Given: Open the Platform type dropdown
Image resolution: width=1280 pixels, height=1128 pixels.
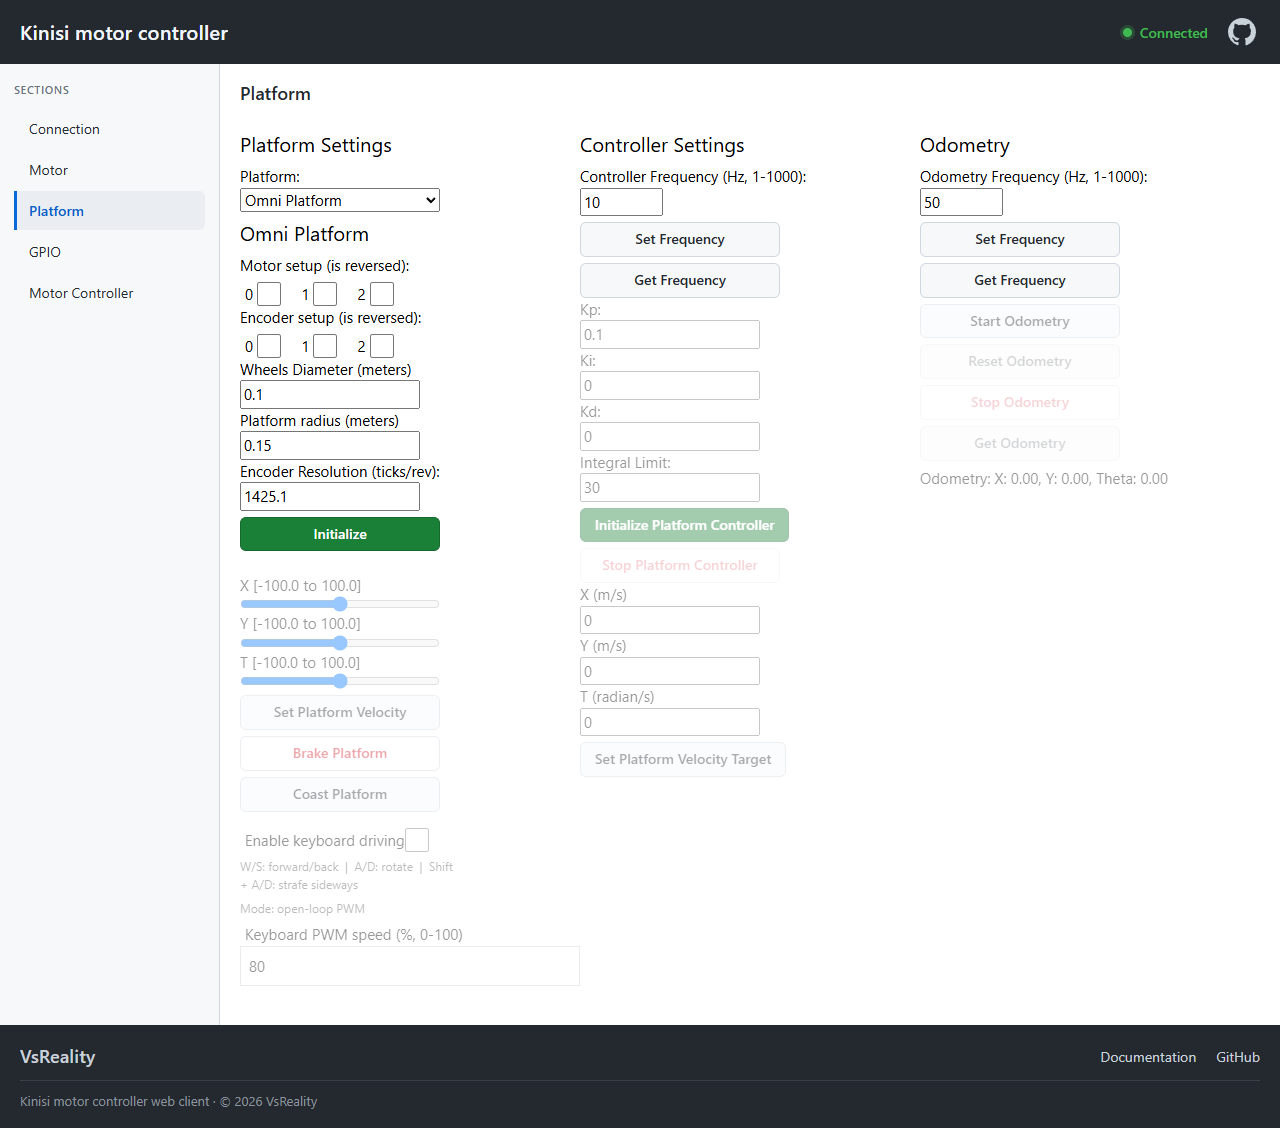Looking at the screenshot, I should click(340, 200).
